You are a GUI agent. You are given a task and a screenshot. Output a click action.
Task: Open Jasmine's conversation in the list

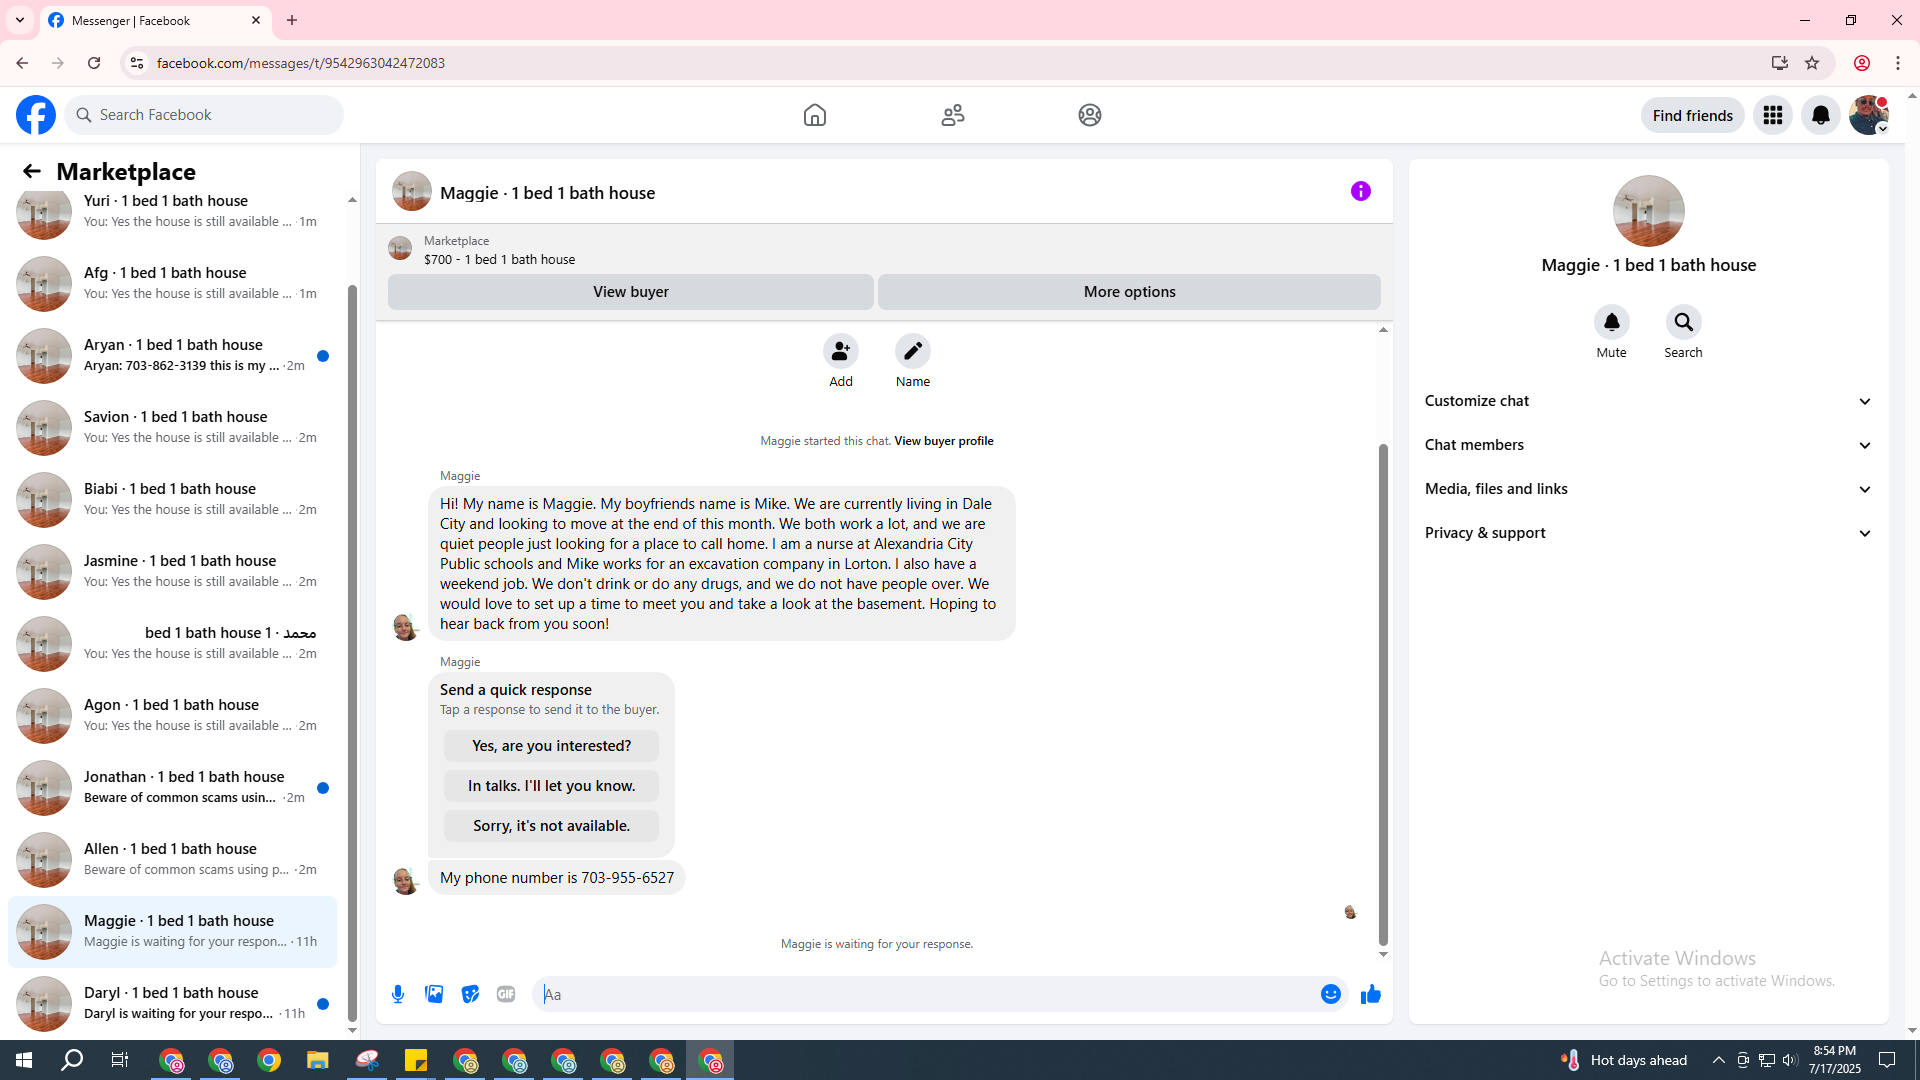[172, 571]
